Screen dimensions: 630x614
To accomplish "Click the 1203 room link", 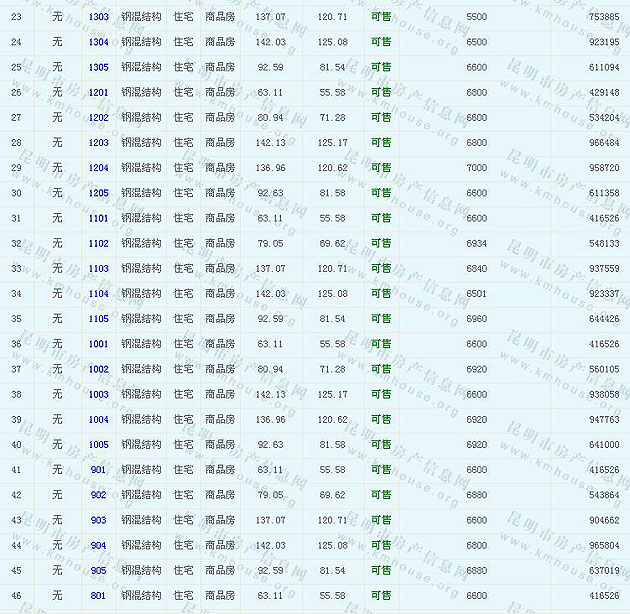I will [x=98, y=143].
